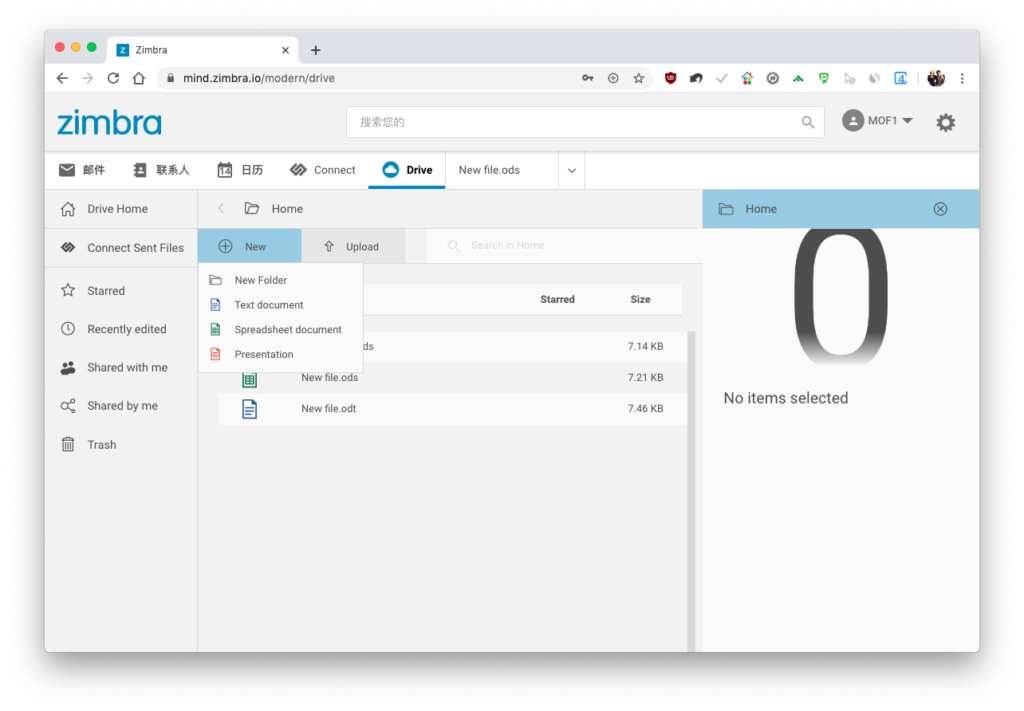Click the Upload button
The image size is (1024, 711).
353,247
